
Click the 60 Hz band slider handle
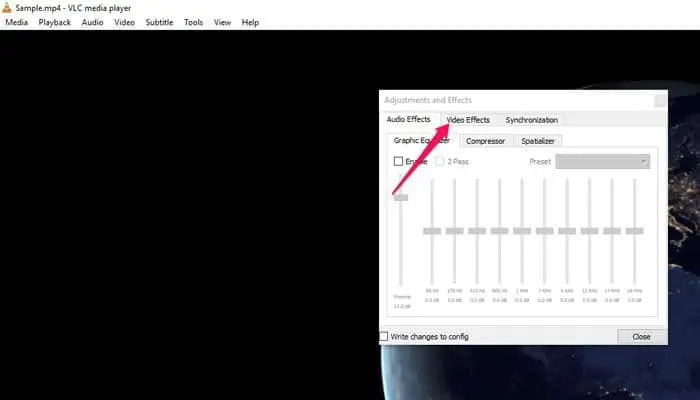[431, 231]
